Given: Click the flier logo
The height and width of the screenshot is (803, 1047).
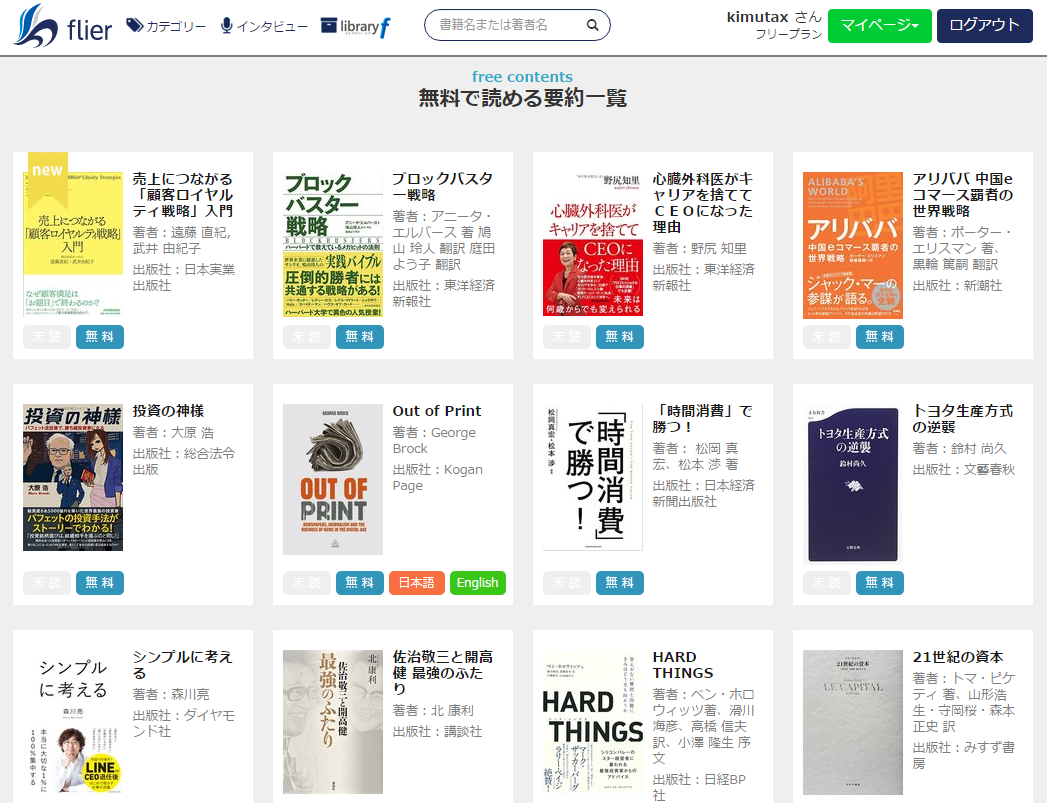Looking at the screenshot, I should (x=63, y=26).
